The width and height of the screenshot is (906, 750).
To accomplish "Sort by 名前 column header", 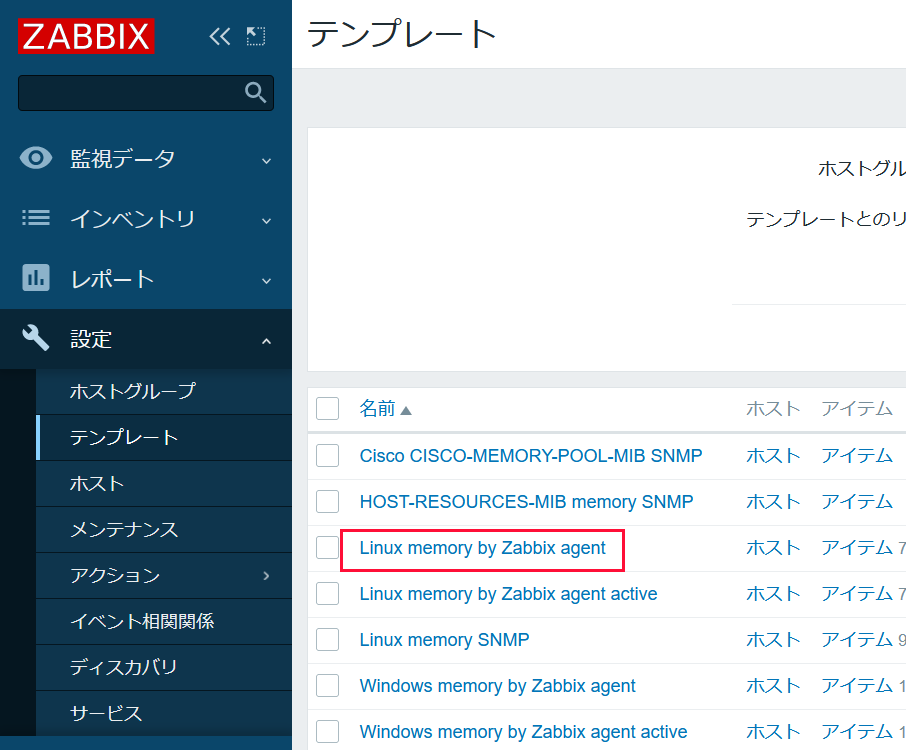I will click(385, 409).
